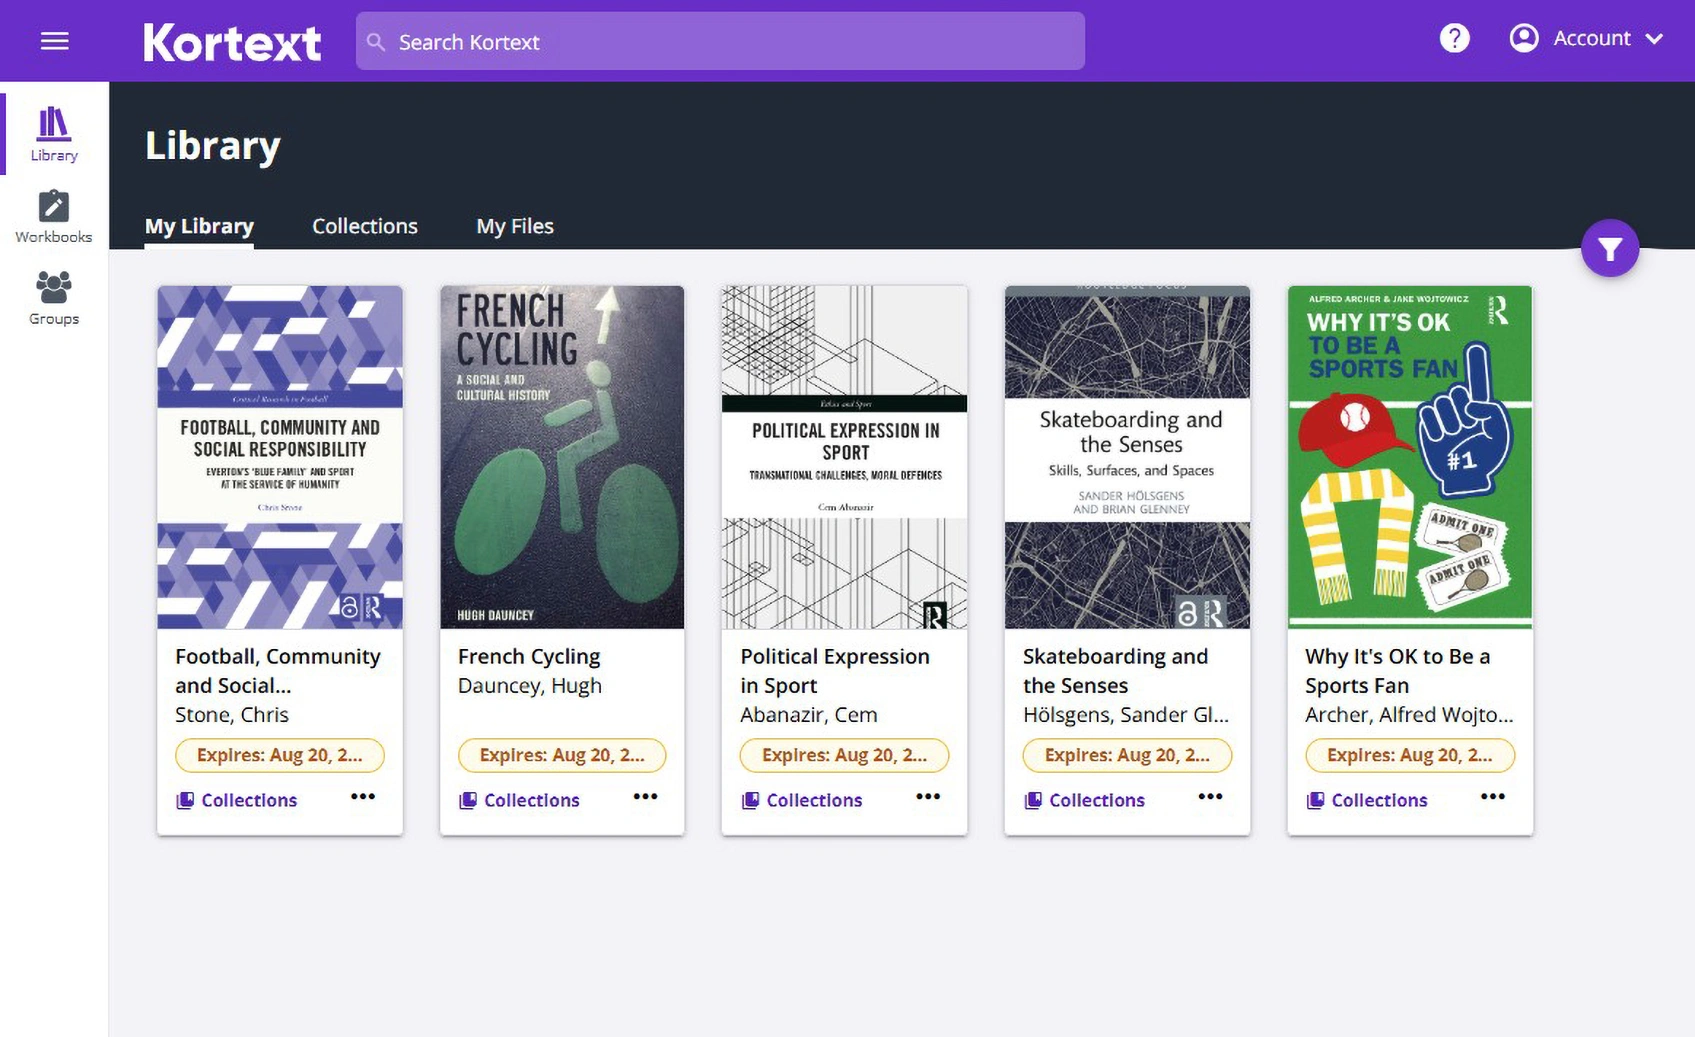Click the Football, Community and Social title
Viewport: 1695px width, 1037px height.
[x=278, y=671]
